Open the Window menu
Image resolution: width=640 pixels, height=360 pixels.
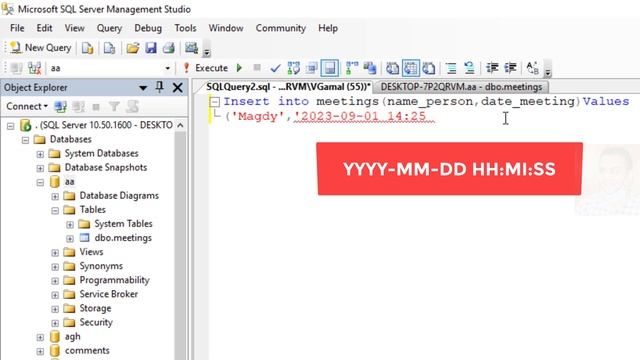click(226, 28)
